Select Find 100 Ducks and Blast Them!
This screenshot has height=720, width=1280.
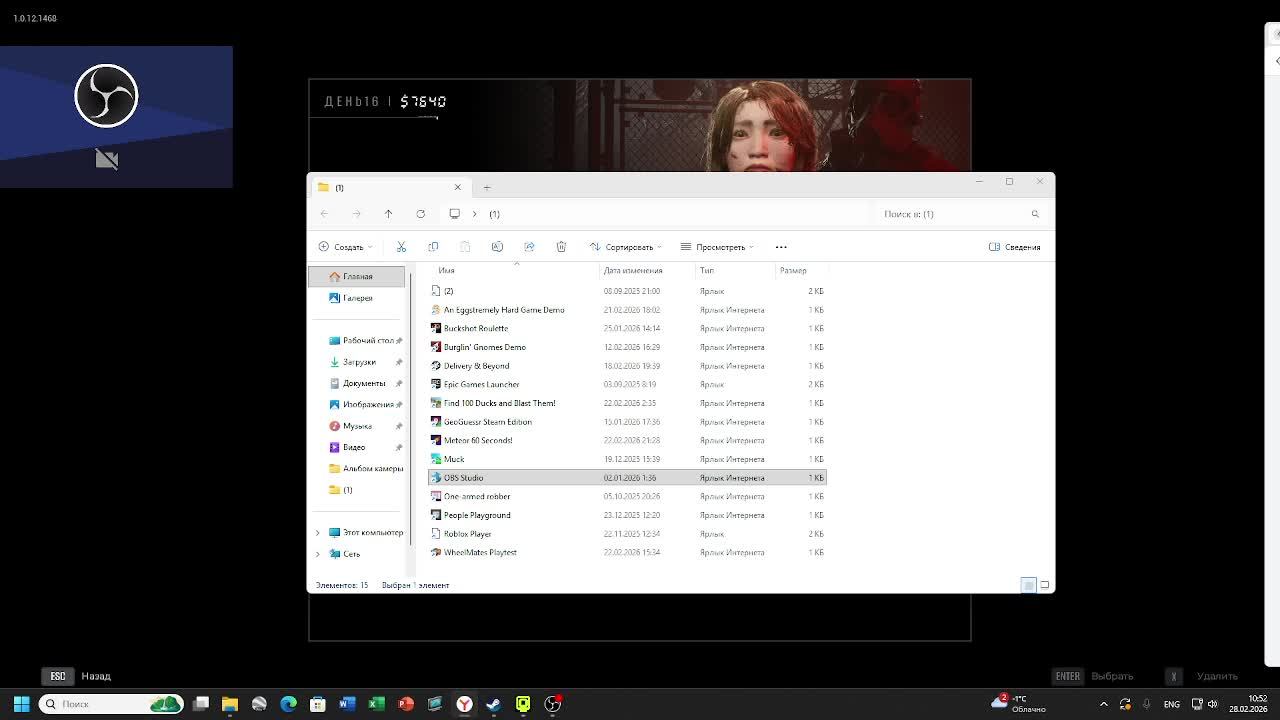pyautogui.click(x=627, y=403)
